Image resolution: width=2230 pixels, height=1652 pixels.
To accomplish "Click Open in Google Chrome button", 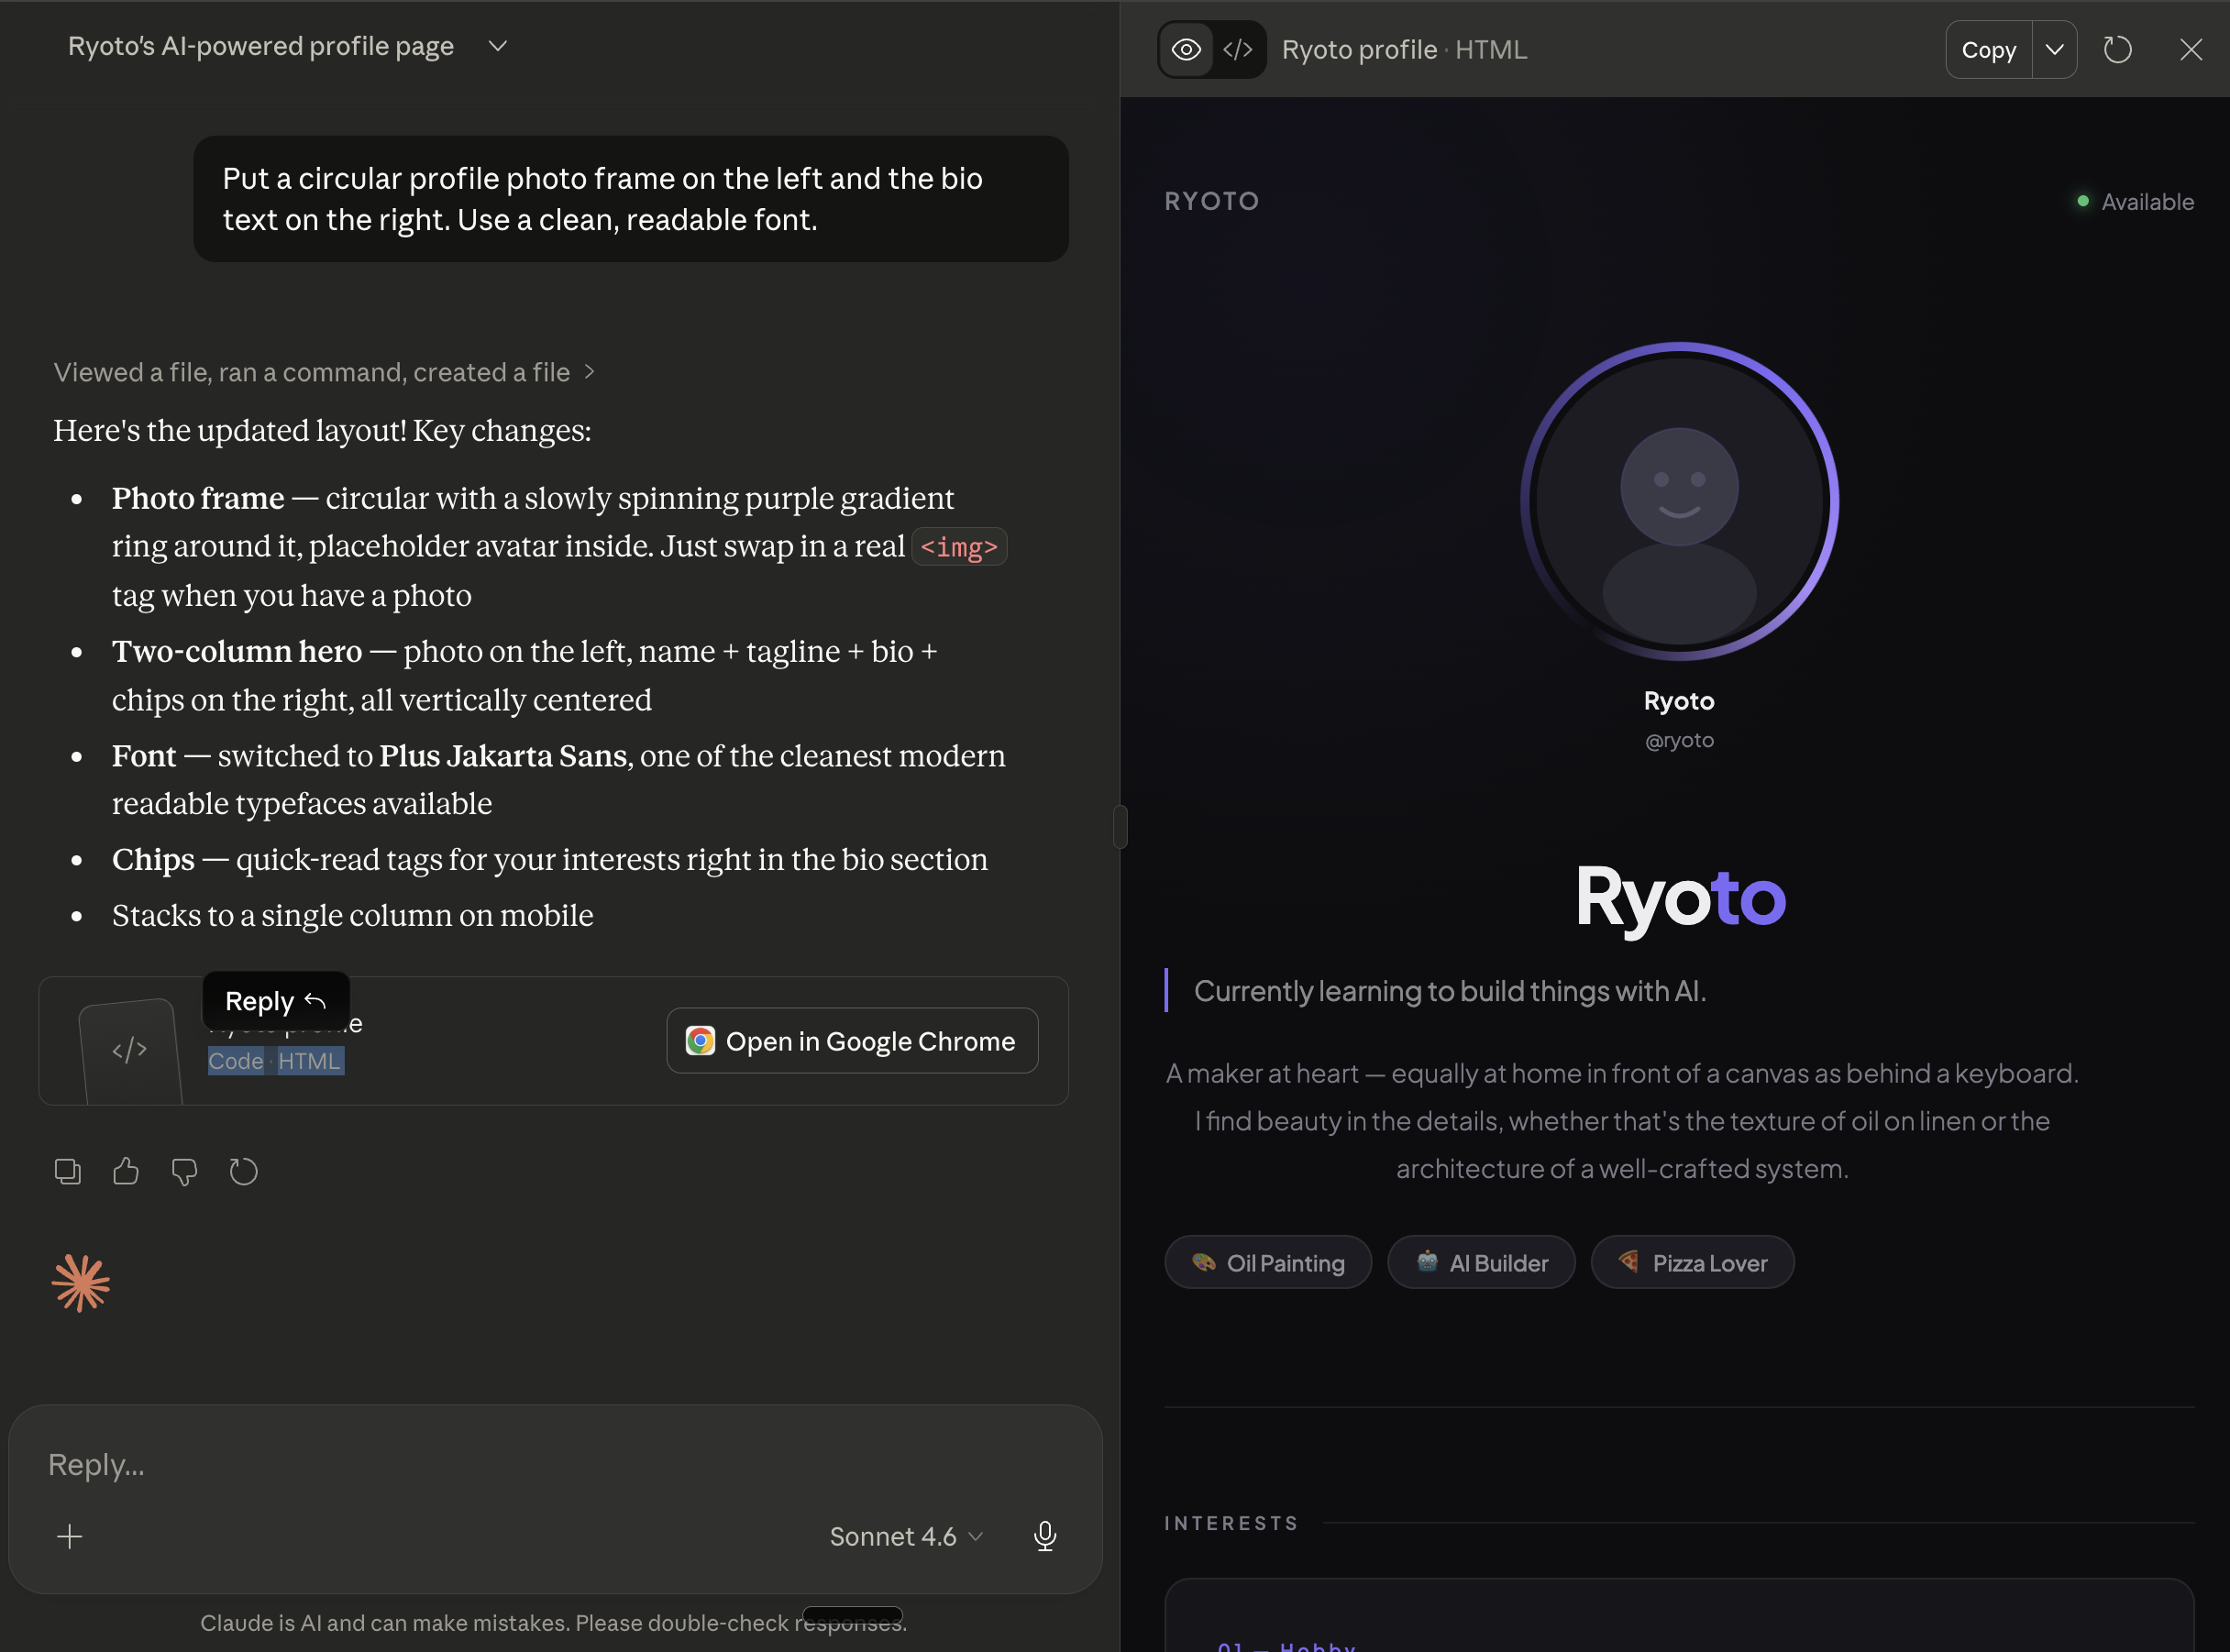I will [852, 1041].
